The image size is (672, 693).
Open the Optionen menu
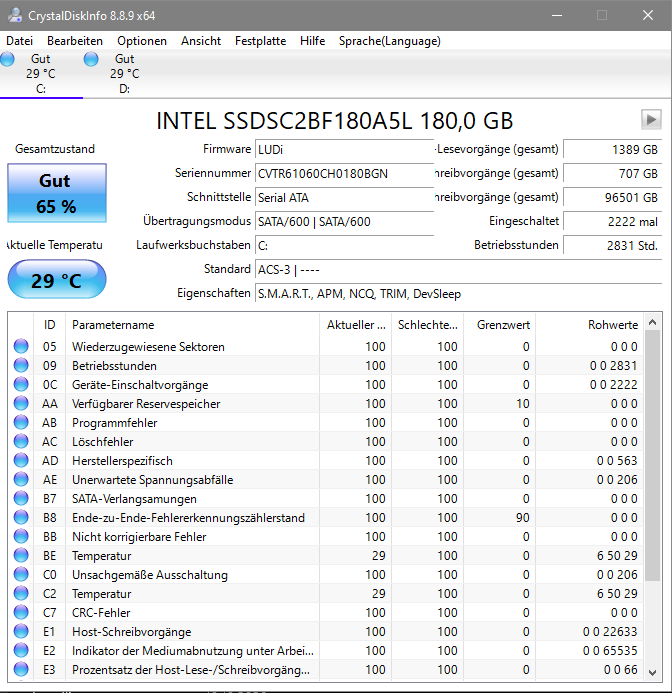142,41
